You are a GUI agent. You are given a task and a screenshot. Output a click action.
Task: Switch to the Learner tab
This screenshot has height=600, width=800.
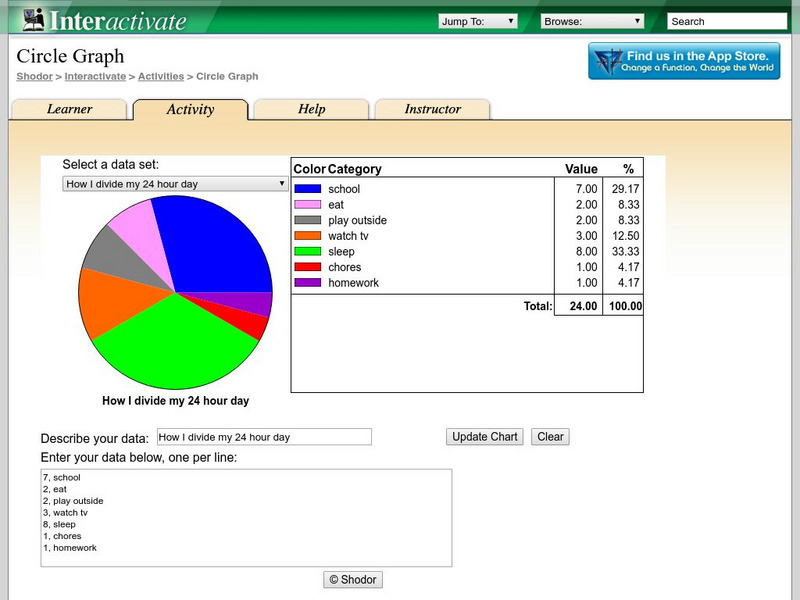pyautogui.click(x=69, y=110)
